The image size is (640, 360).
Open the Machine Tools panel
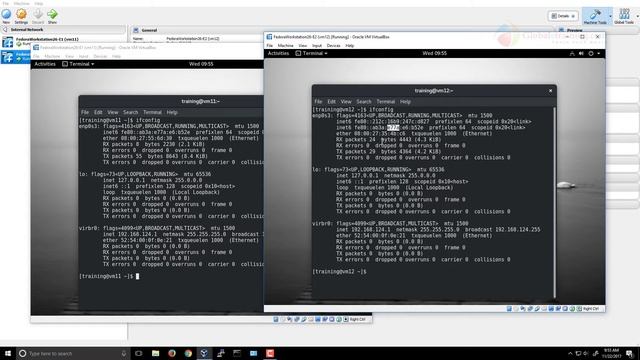595,16
